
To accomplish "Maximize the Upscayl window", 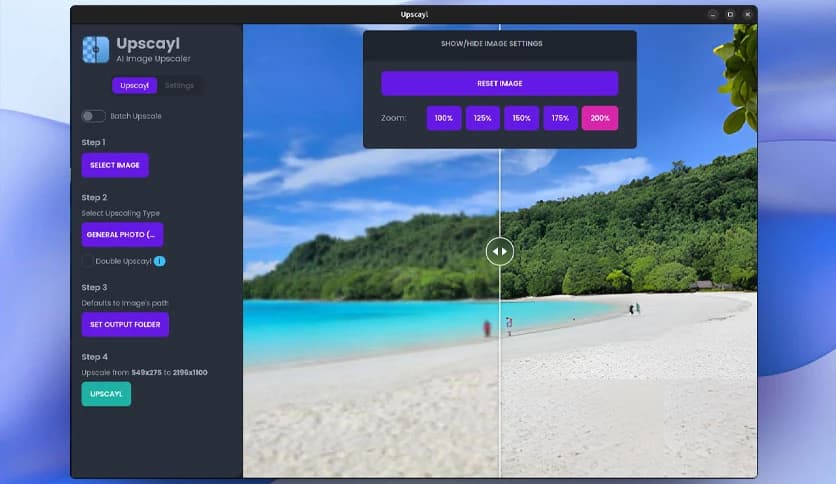I will coord(730,15).
